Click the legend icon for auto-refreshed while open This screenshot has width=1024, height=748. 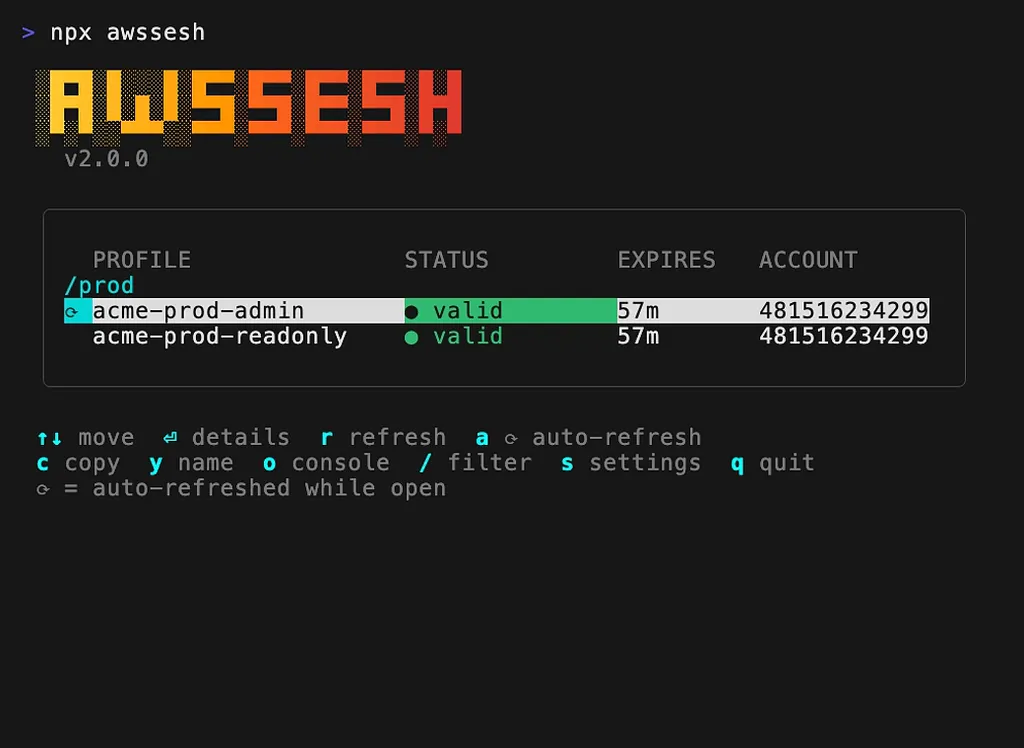(x=43, y=489)
